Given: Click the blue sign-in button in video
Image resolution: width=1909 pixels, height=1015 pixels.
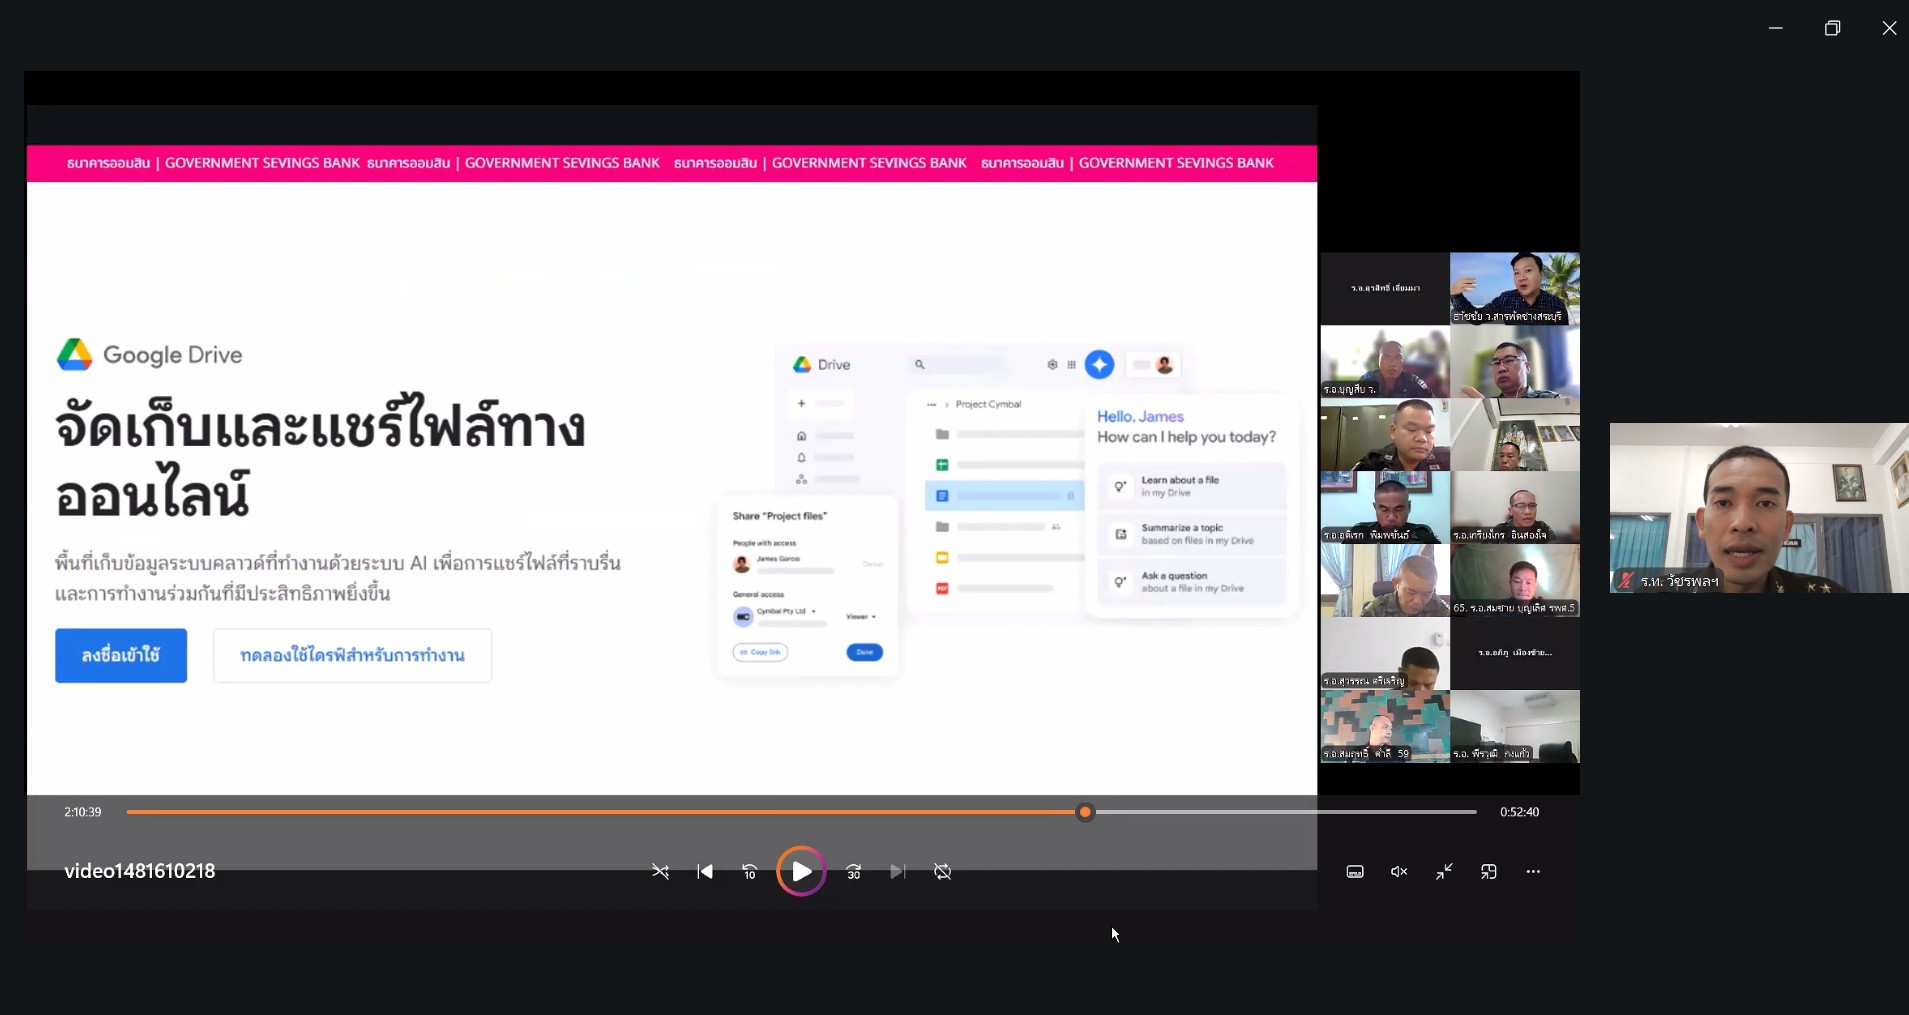Looking at the screenshot, I should (121, 656).
